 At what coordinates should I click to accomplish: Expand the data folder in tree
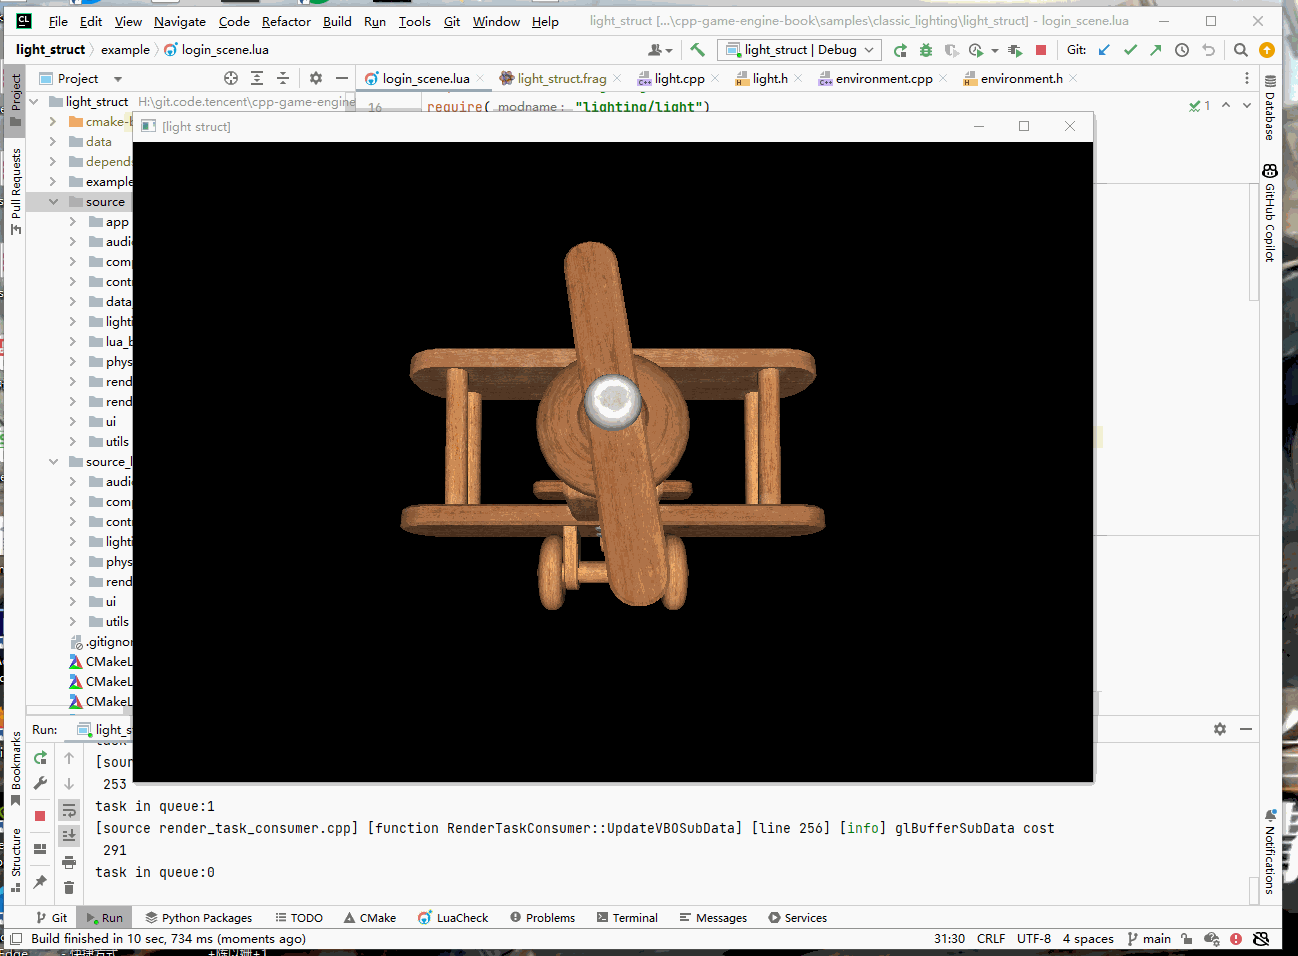pos(53,142)
